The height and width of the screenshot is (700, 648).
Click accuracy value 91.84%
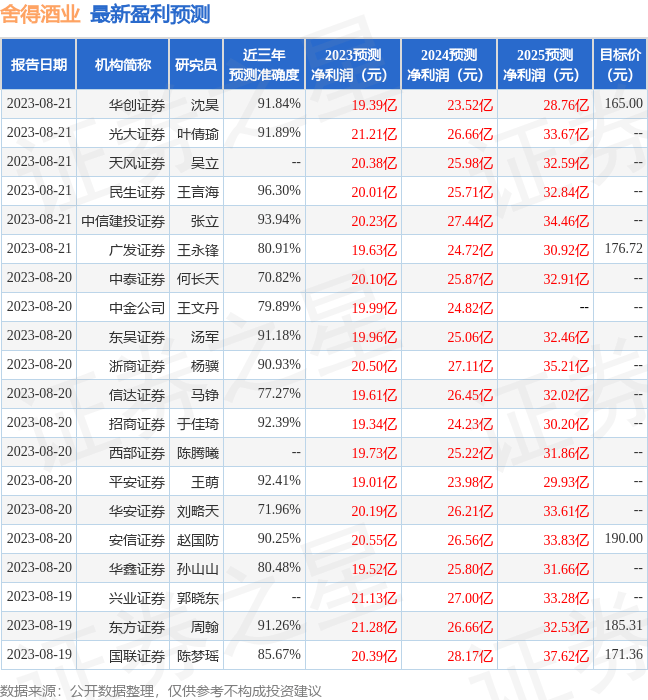pos(279,104)
